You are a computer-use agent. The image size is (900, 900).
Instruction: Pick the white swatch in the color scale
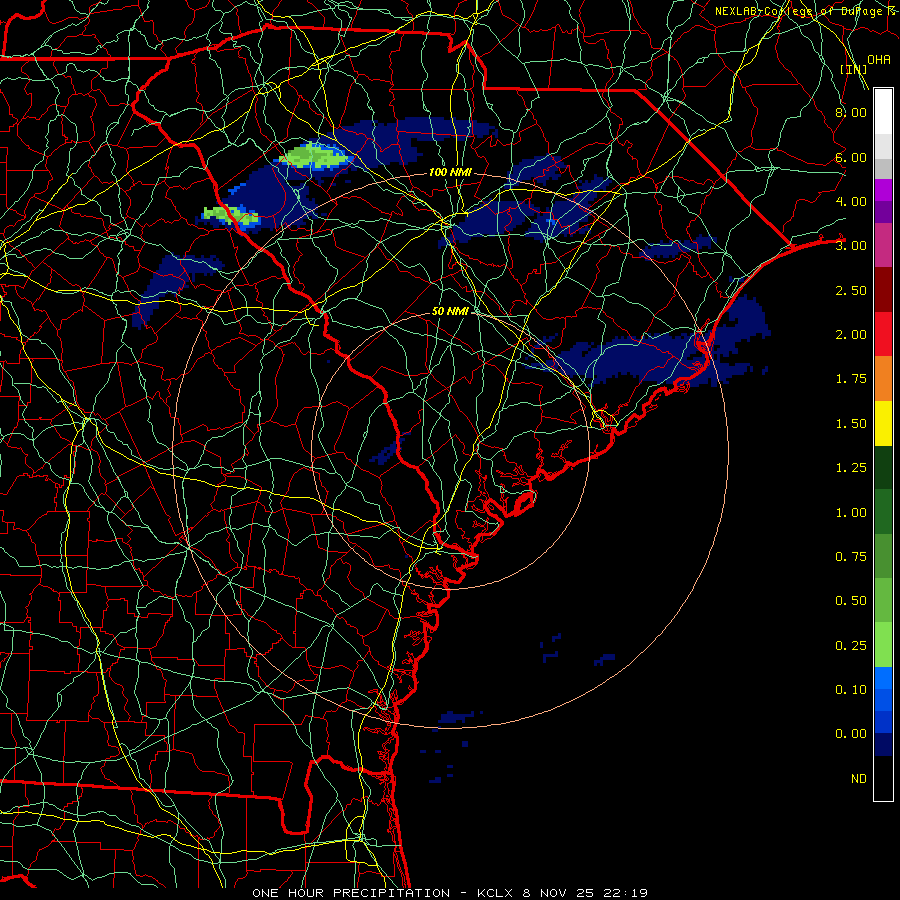pyautogui.click(x=883, y=112)
